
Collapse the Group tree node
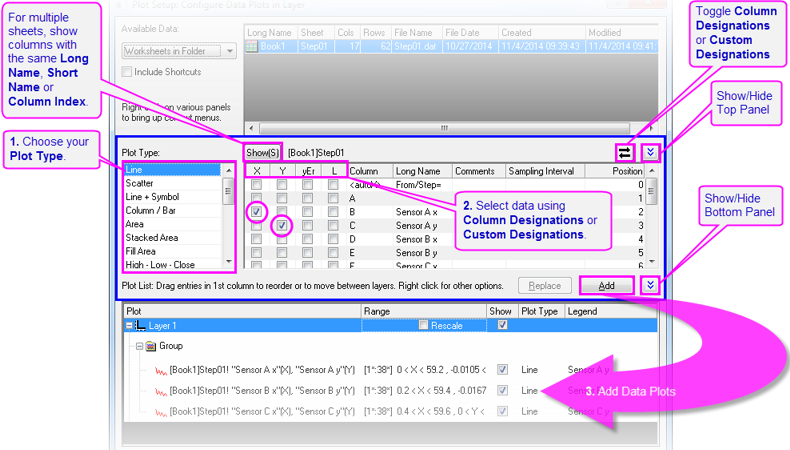(x=138, y=346)
